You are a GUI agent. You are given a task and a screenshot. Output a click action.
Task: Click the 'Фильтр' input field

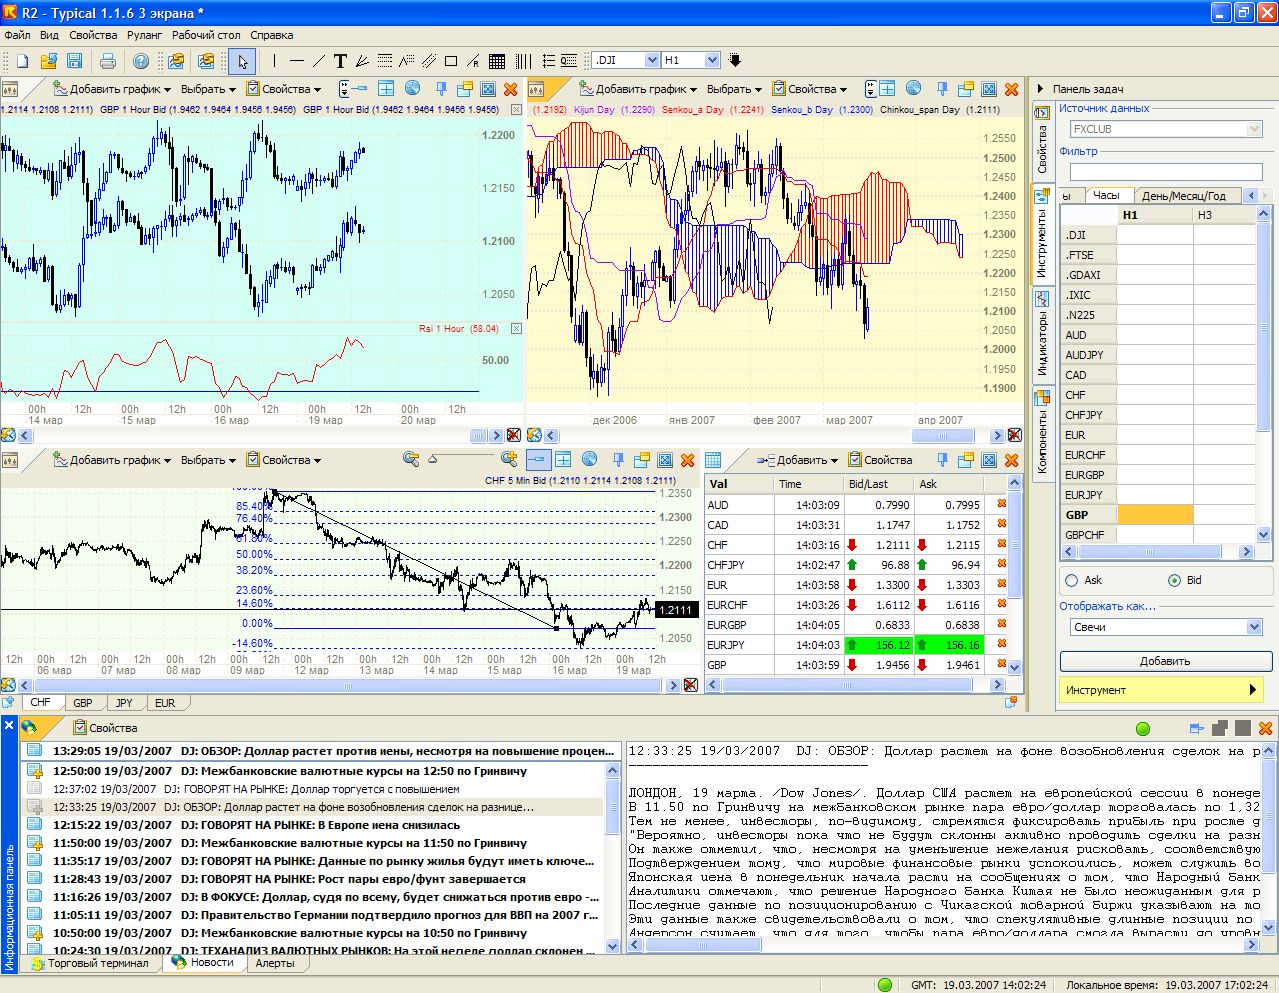(x=1165, y=171)
